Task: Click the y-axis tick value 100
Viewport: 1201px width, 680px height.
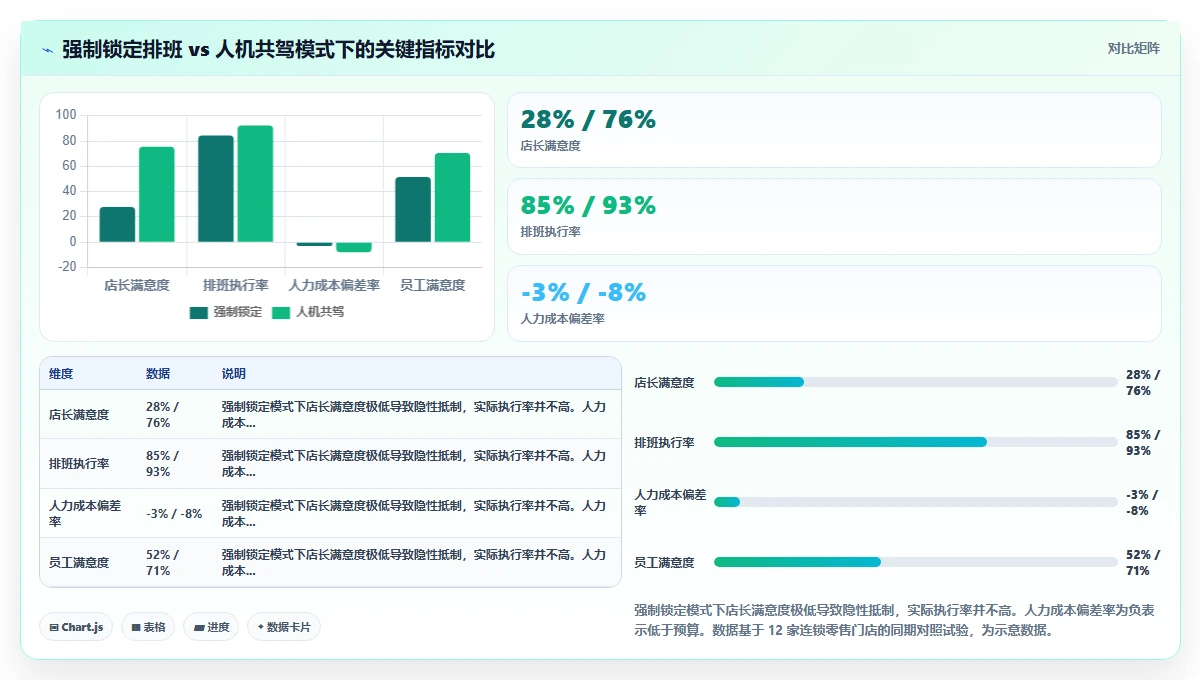Action: click(66, 115)
